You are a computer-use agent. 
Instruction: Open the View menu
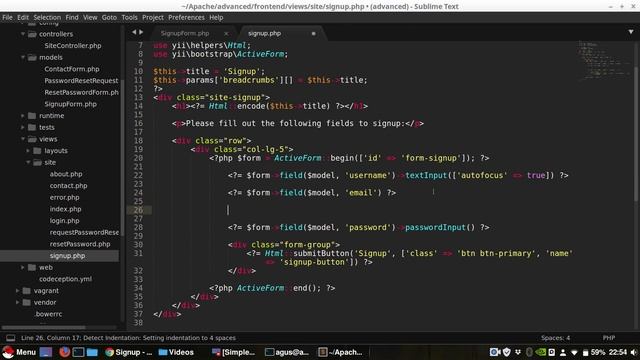tap(90, 18)
